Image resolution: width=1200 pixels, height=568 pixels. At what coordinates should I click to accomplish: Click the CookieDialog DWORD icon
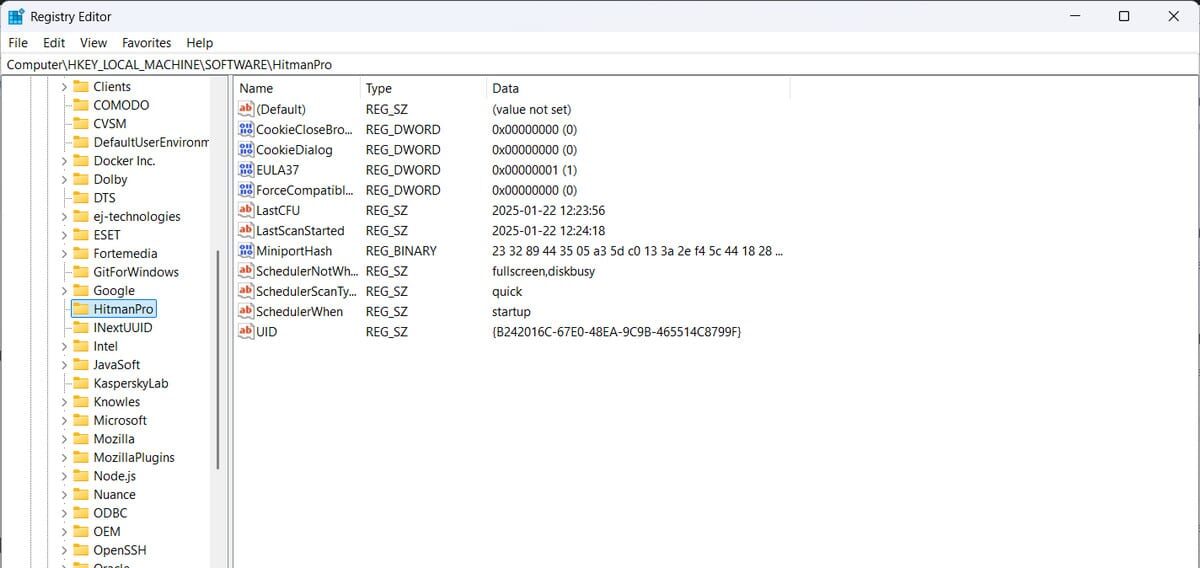[247, 149]
